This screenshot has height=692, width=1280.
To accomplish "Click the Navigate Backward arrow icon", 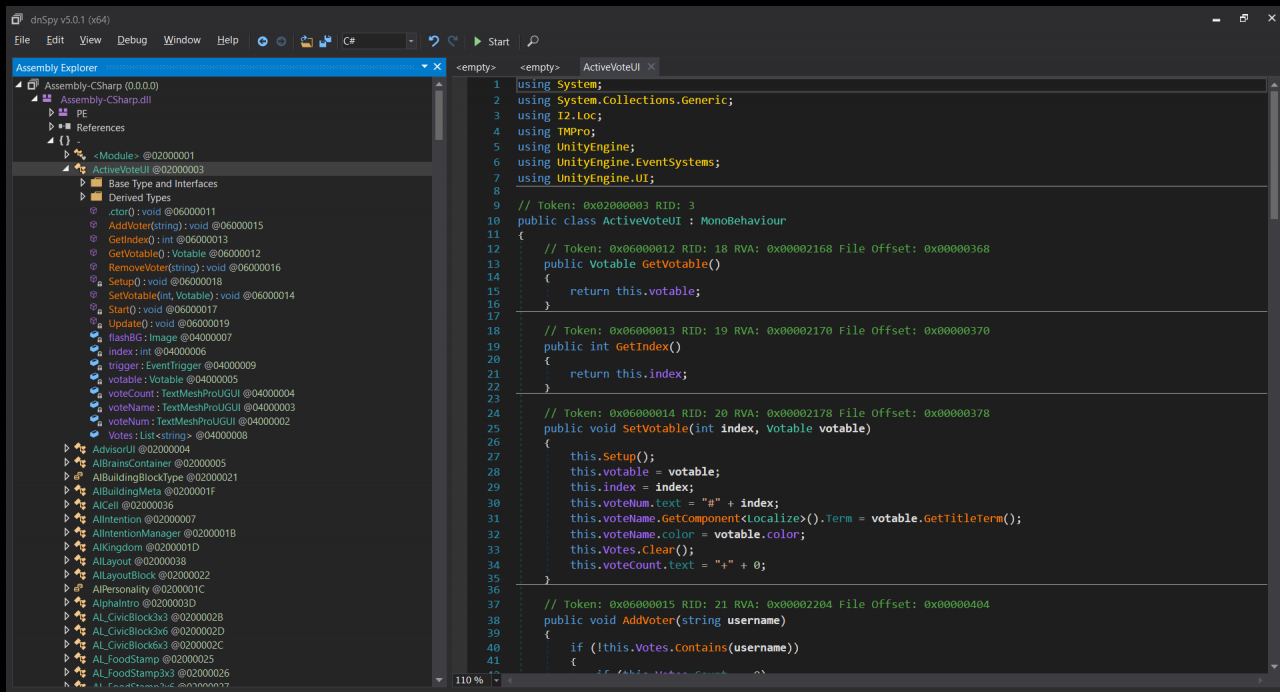I will [x=263, y=41].
